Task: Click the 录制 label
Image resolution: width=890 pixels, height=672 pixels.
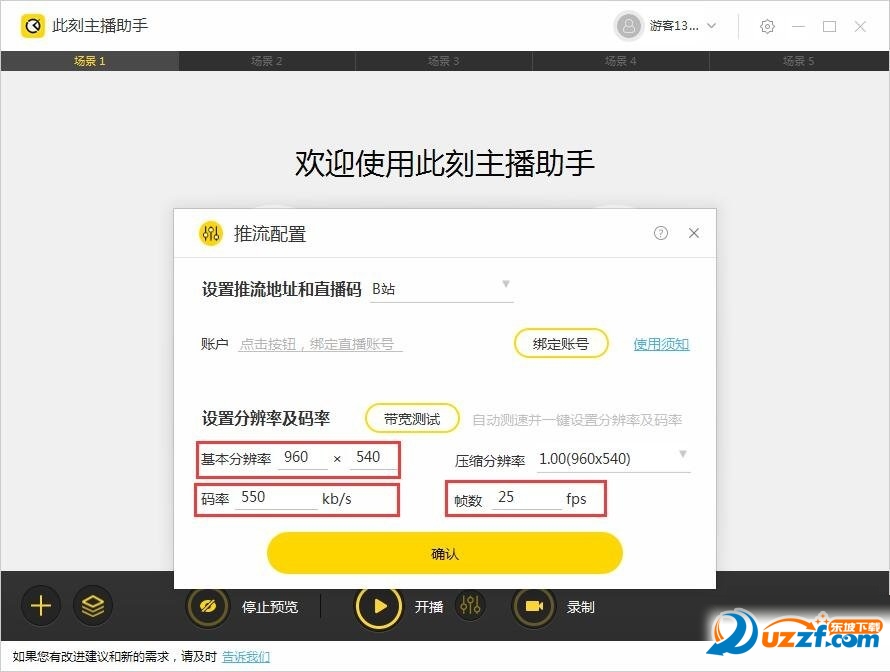Action: [x=580, y=607]
